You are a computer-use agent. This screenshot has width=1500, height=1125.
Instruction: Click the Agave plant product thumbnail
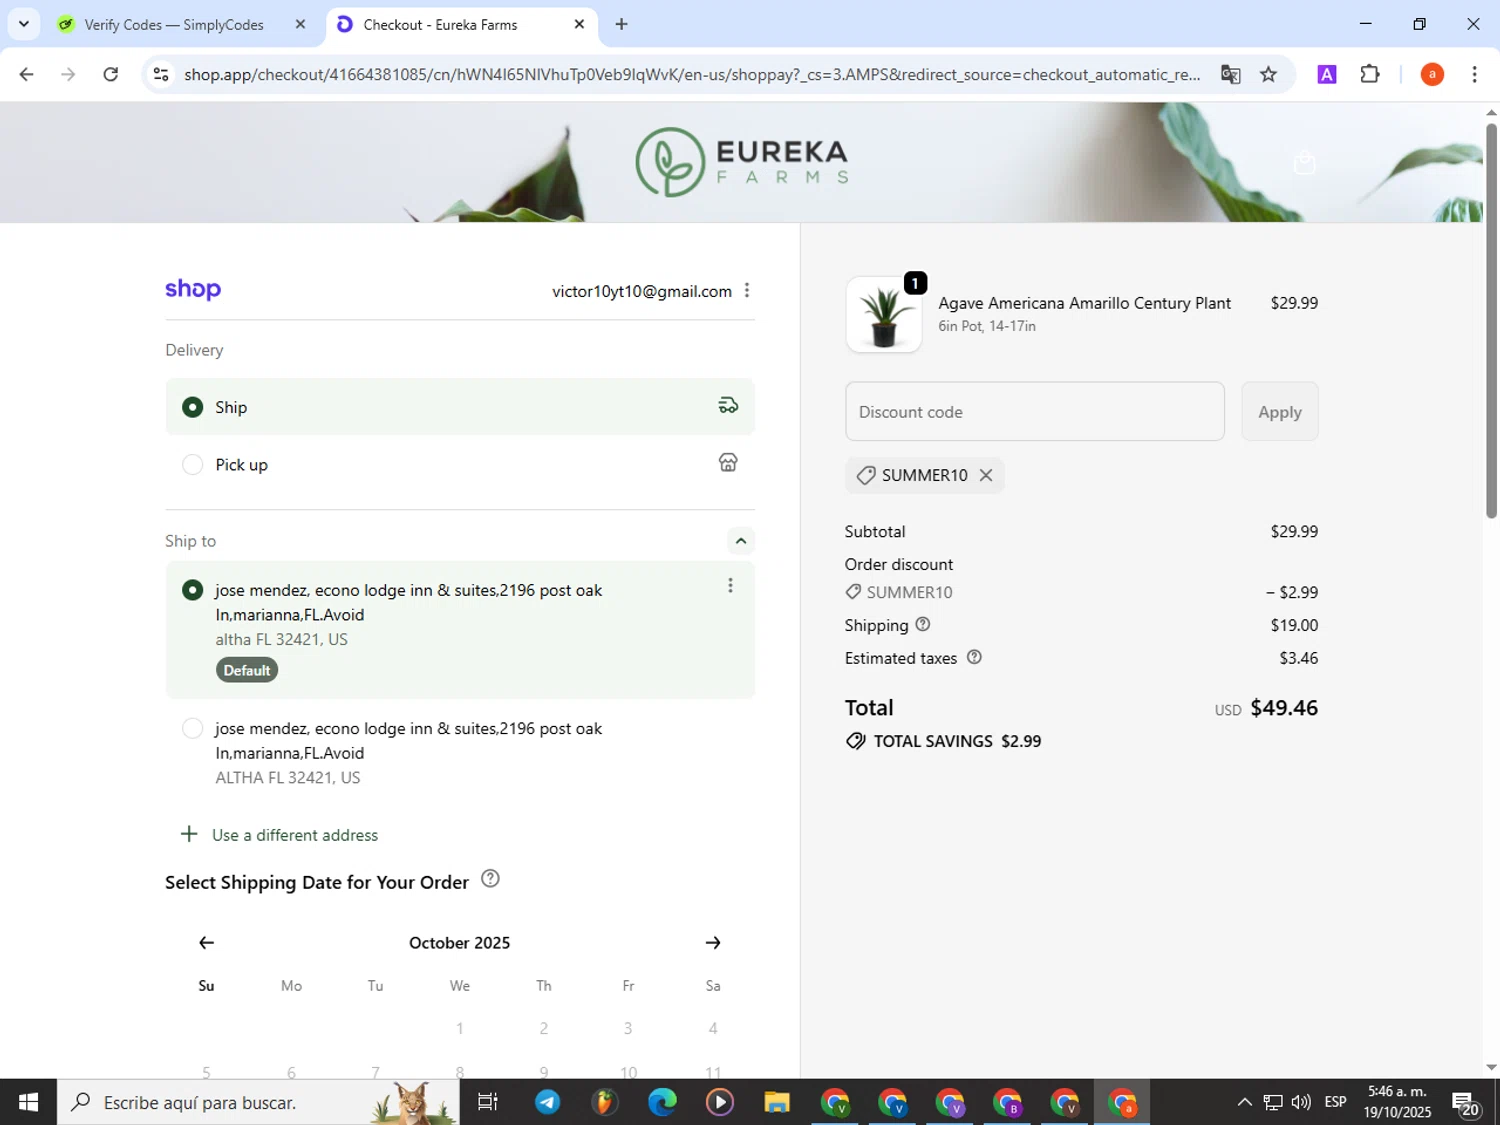click(x=884, y=315)
